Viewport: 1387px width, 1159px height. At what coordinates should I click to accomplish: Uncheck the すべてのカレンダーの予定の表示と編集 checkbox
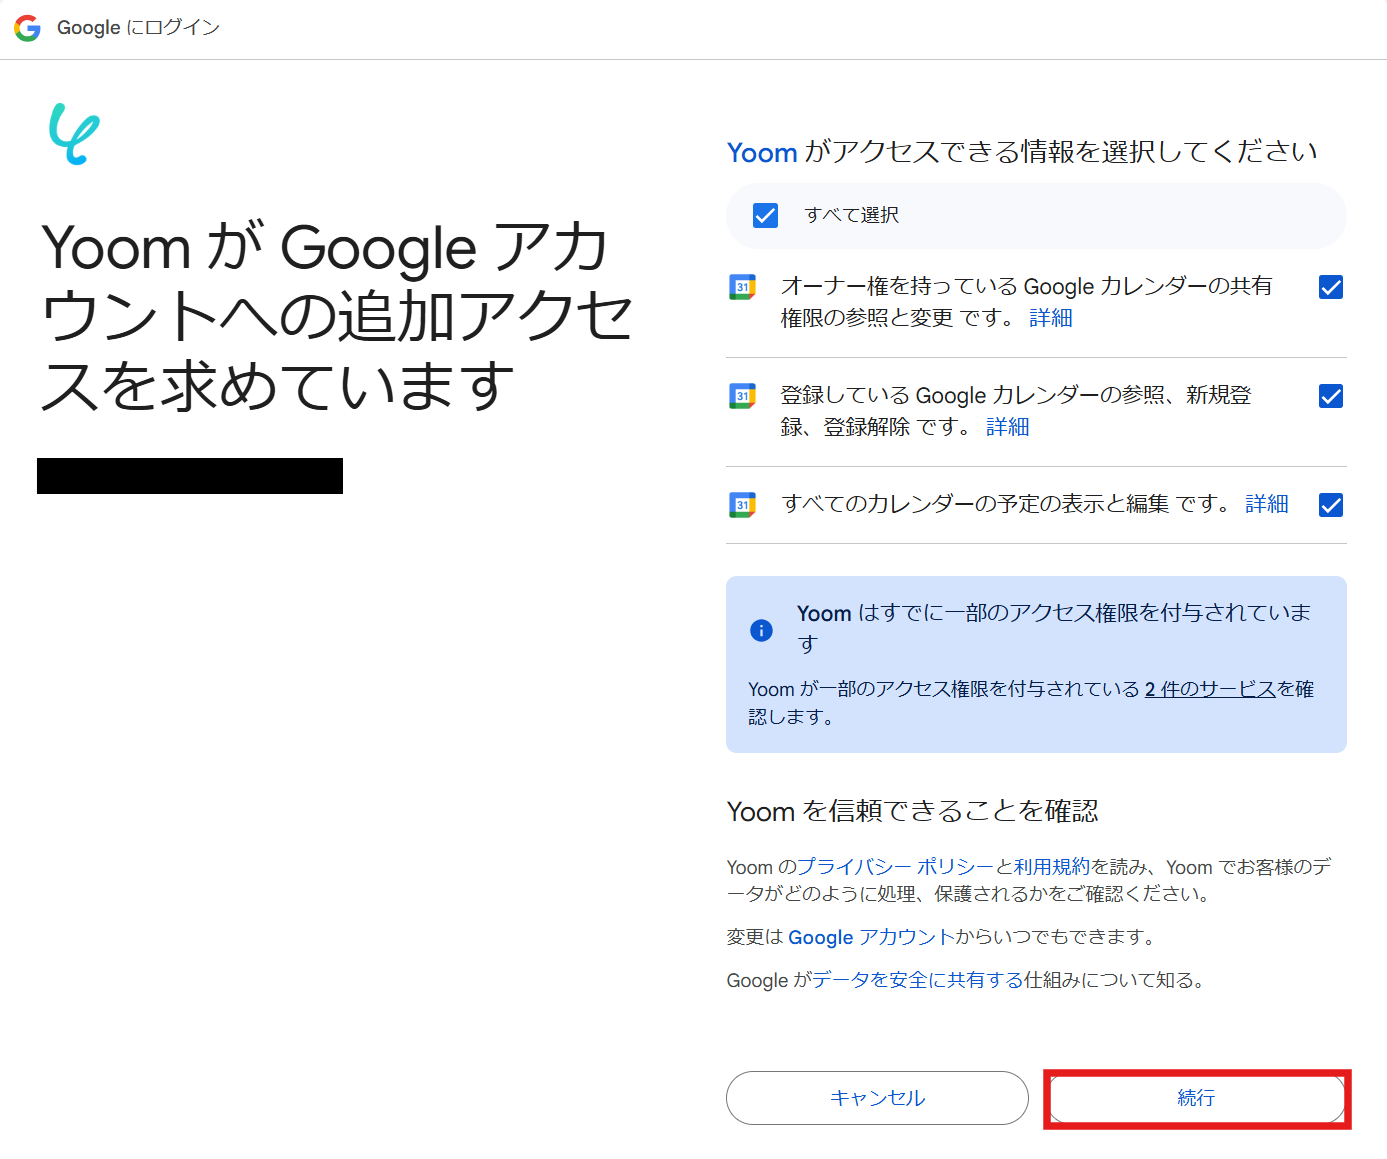point(1331,506)
